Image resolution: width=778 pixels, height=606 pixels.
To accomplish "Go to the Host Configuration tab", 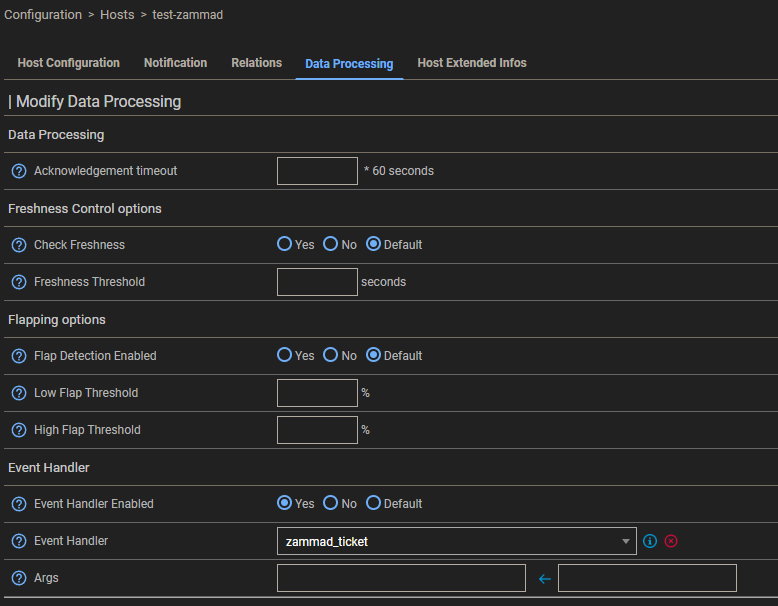I will 68,63.
